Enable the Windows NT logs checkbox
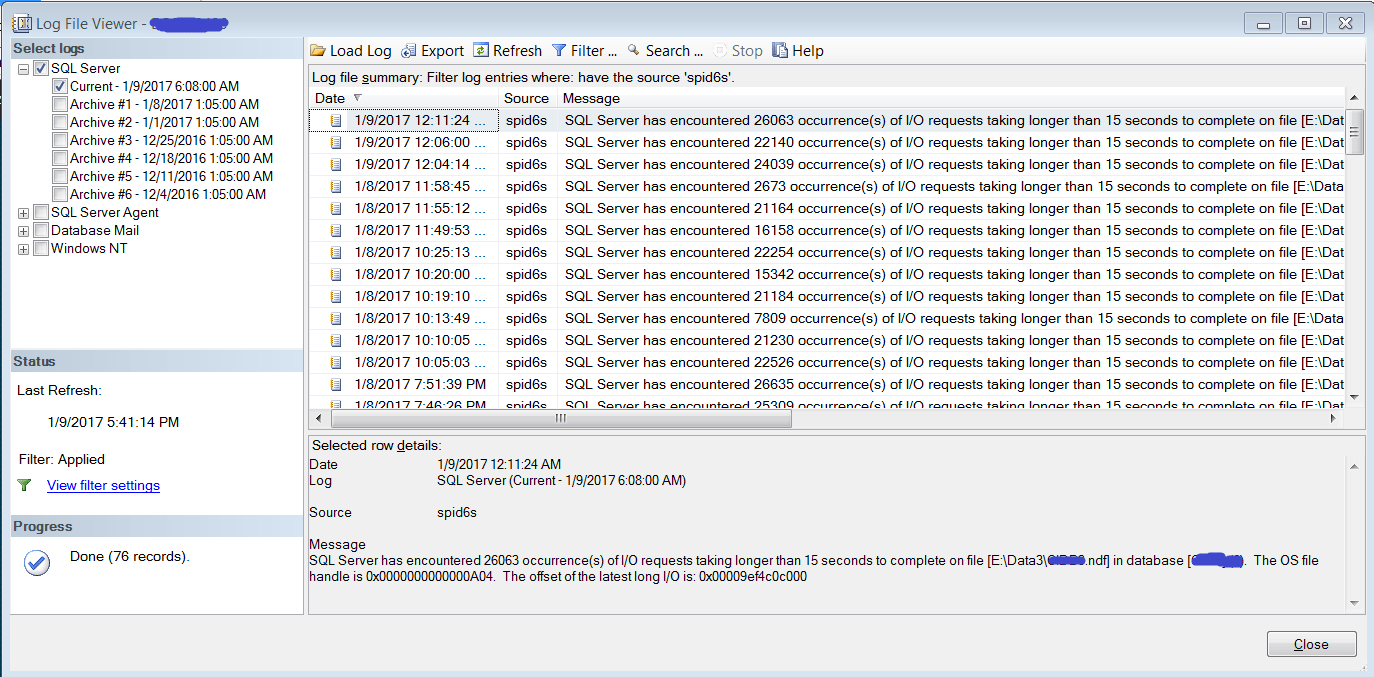The width and height of the screenshot is (1374, 677). [41, 249]
